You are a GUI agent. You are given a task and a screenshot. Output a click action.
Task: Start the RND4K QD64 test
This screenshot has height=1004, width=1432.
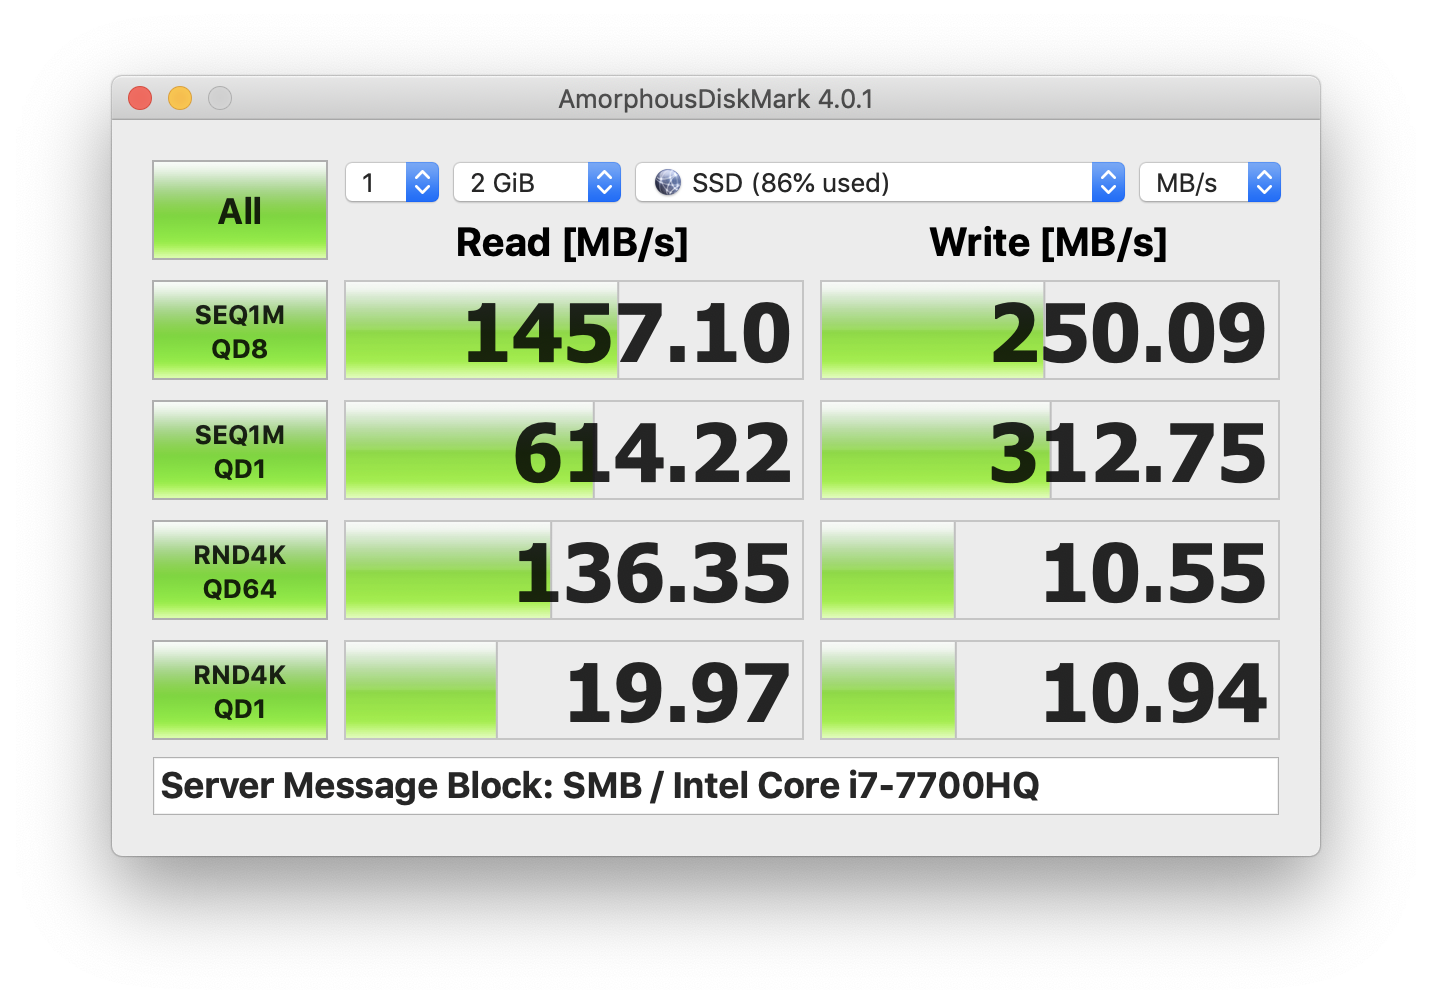240,570
